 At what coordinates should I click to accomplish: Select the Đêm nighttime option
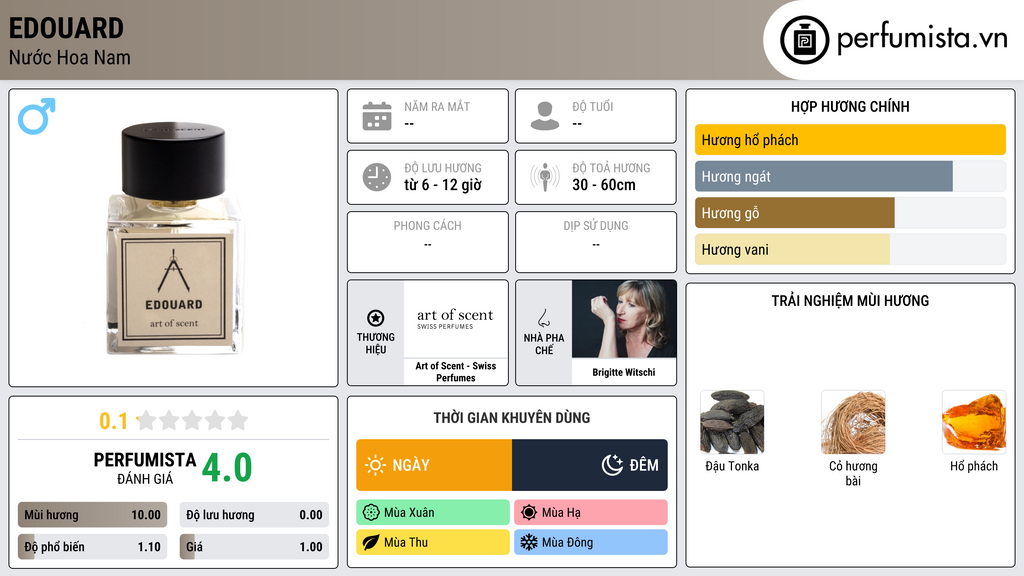tap(590, 465)
